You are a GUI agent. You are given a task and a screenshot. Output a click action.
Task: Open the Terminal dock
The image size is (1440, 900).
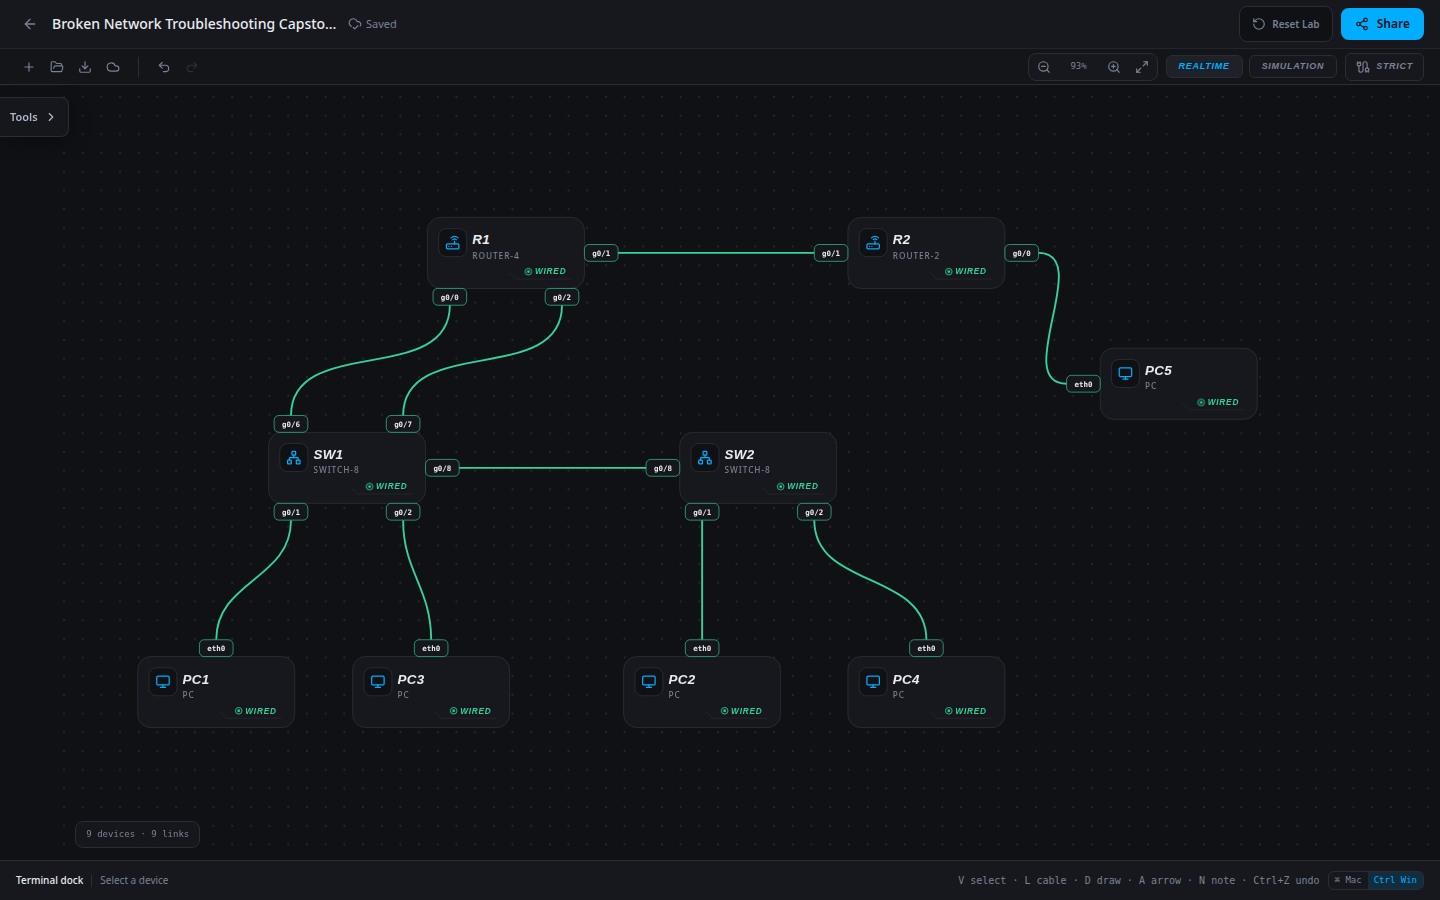click(x=50, y=880)
